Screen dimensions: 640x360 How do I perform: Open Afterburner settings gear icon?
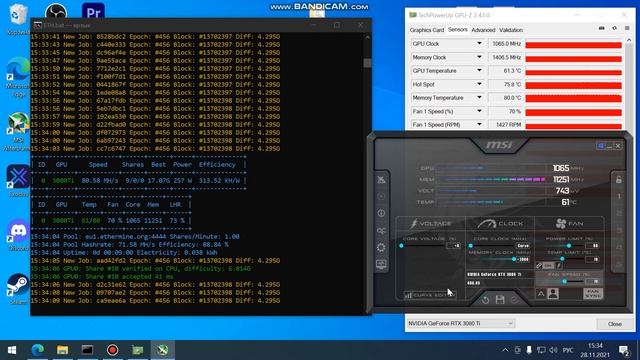(381, 247)
